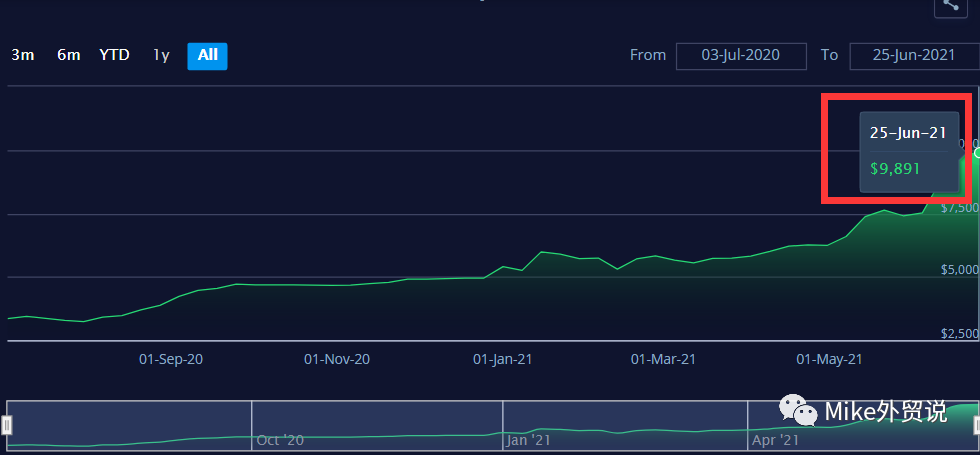
Task: Select the 6m time range
Action: [69, 55]
